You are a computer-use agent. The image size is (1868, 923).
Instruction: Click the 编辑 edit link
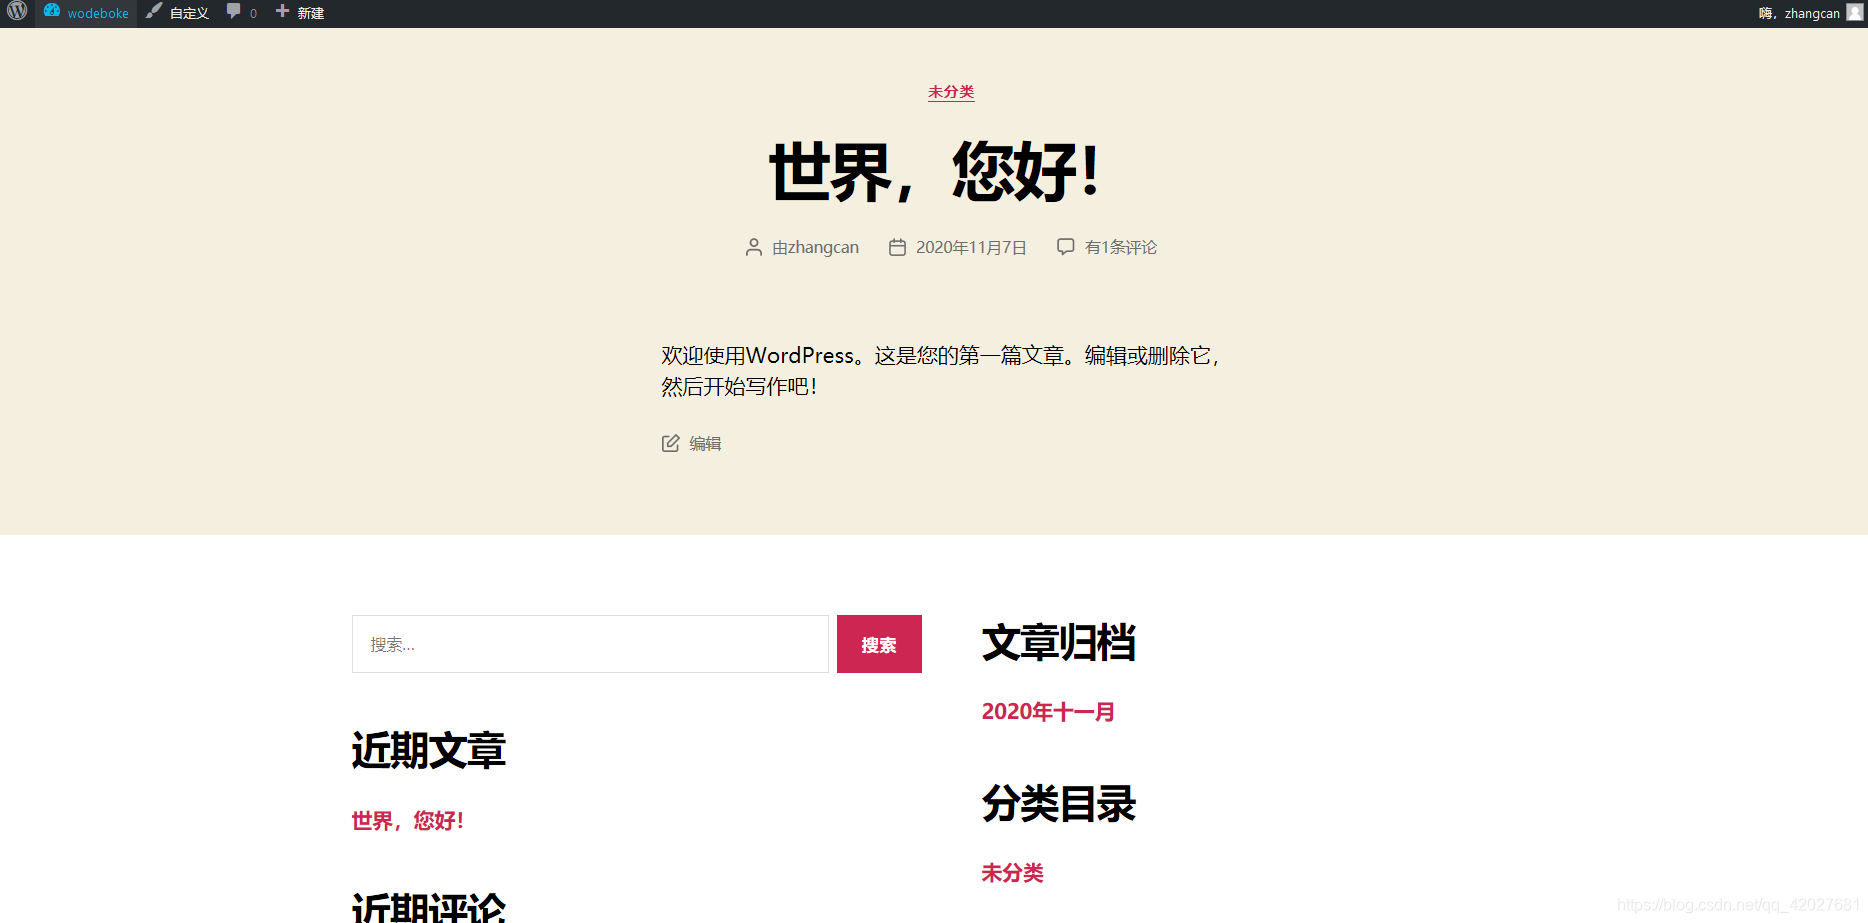pyautogui.click(x=705, y=443)
